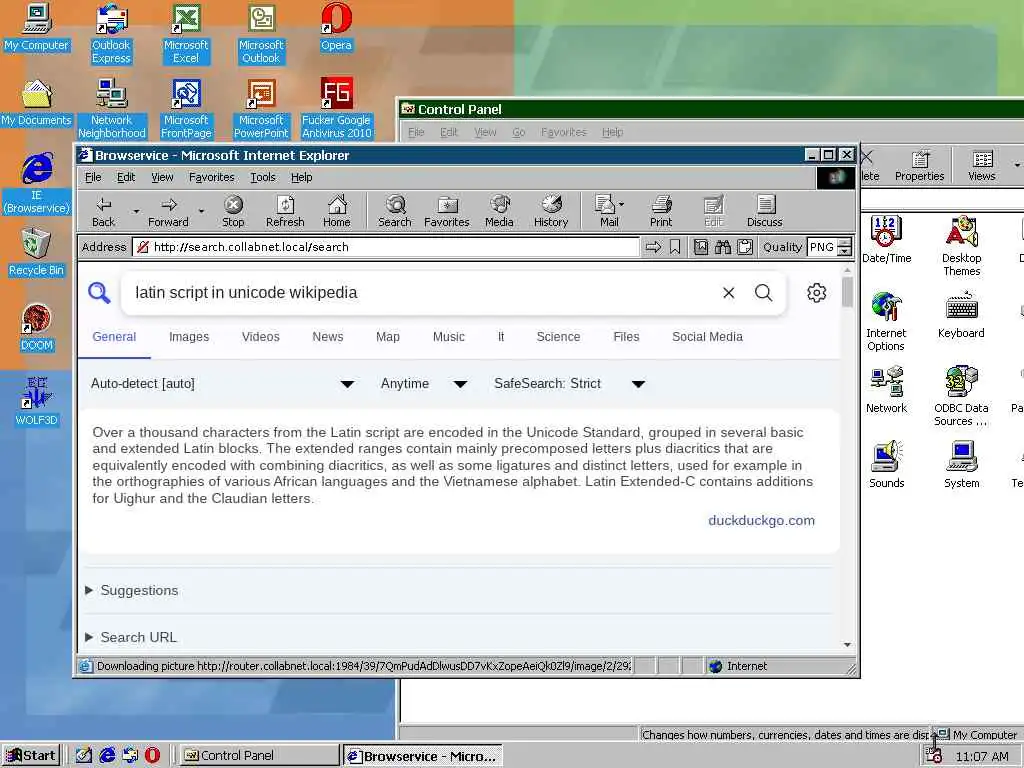The width and height of the screenshot is (1024, 768).
Task: Select the Recycle Bin icon
Action: (37, 253)
